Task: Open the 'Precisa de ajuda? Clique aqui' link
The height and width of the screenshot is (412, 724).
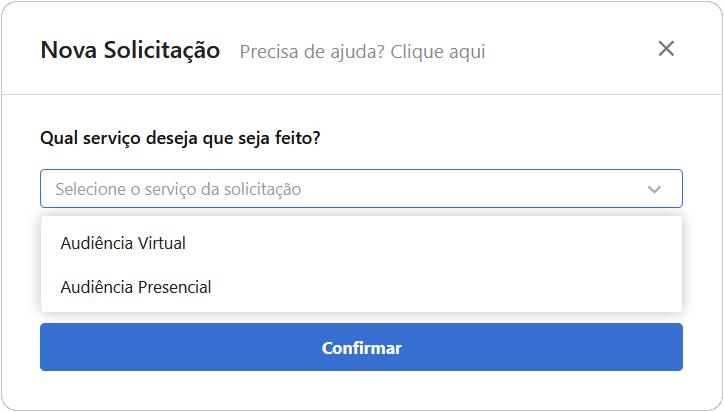Action: pyautogui.click(x=362, y=51)
